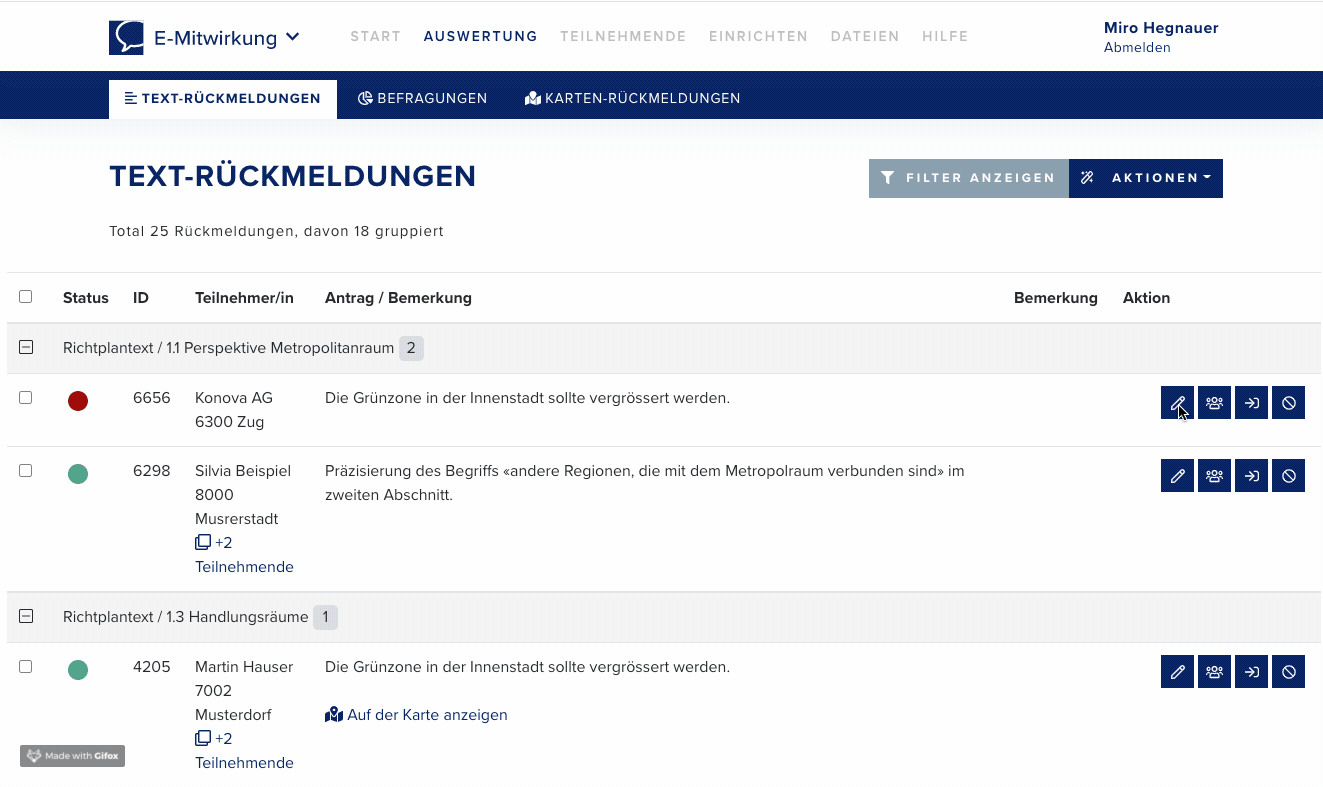1323x787 pixels.
Task: Click the red status dot for entry 6656
Action: tap(78, 401)
